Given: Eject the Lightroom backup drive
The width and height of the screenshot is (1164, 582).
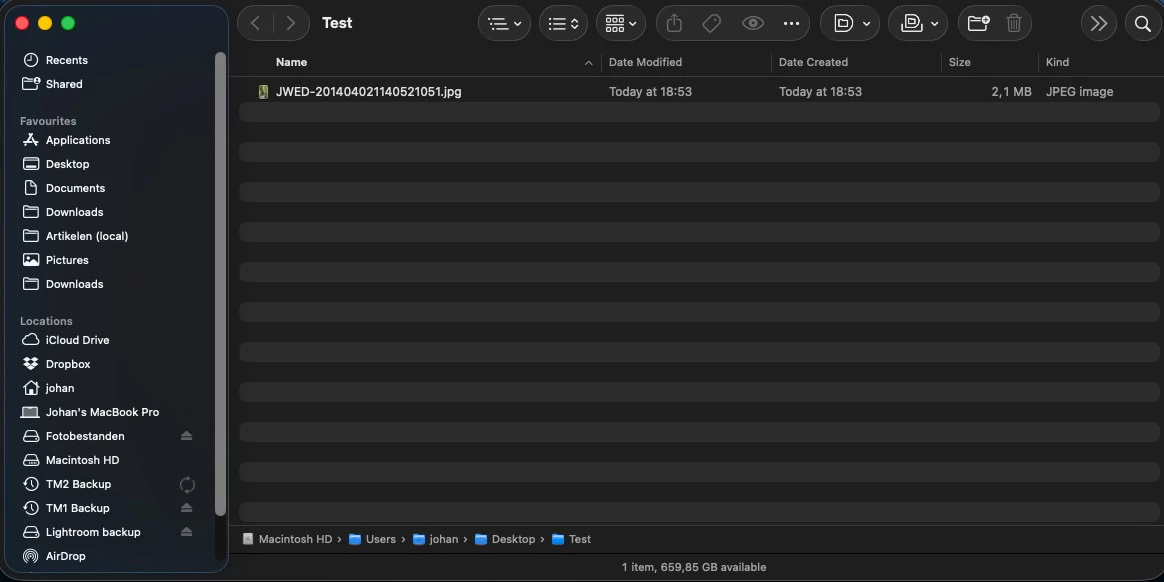Looking at the screenshot, I should pyautogui.click(x=186, y=532).
